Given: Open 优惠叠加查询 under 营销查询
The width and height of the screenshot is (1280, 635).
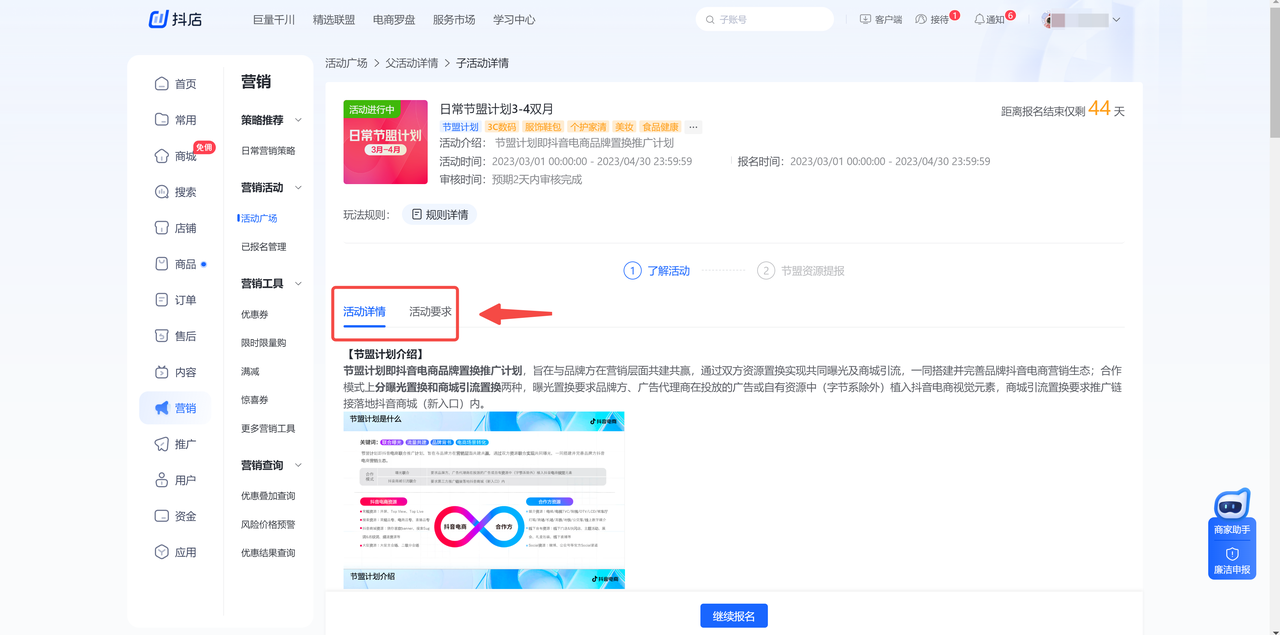Looking at the screenshot, I should click(x=268, y=496).
